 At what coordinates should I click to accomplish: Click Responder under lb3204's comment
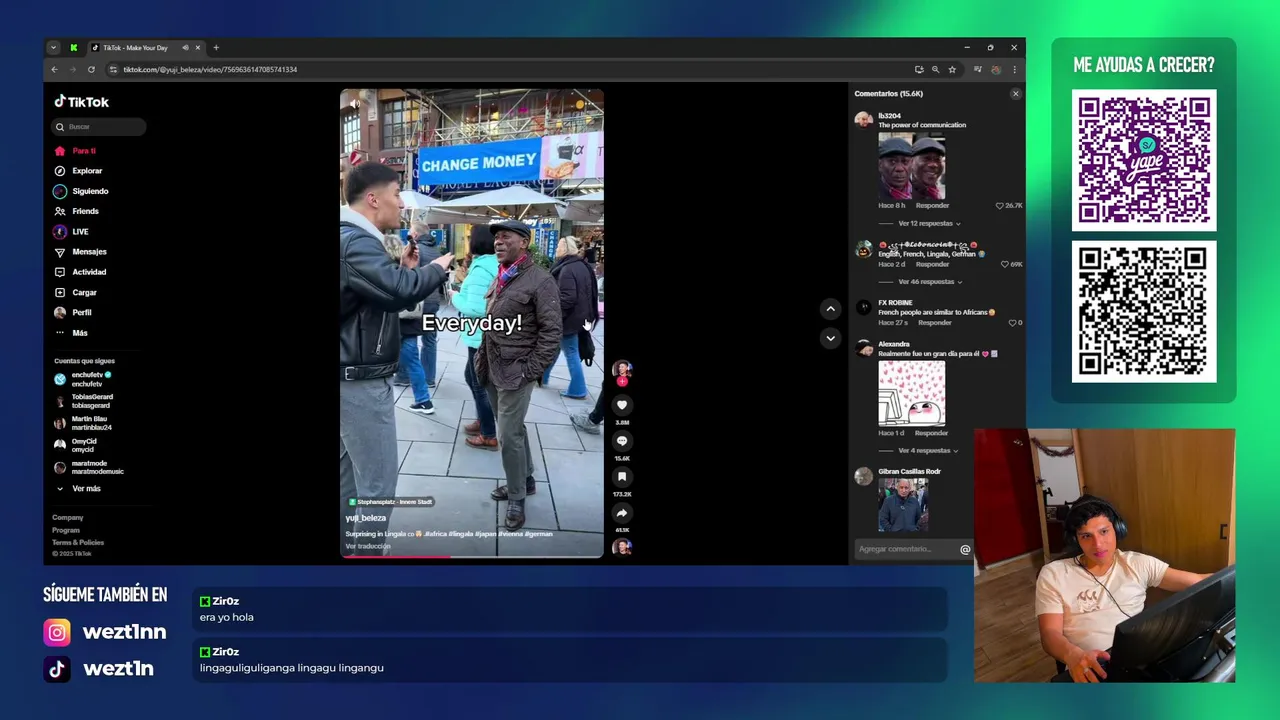point(932,206)
